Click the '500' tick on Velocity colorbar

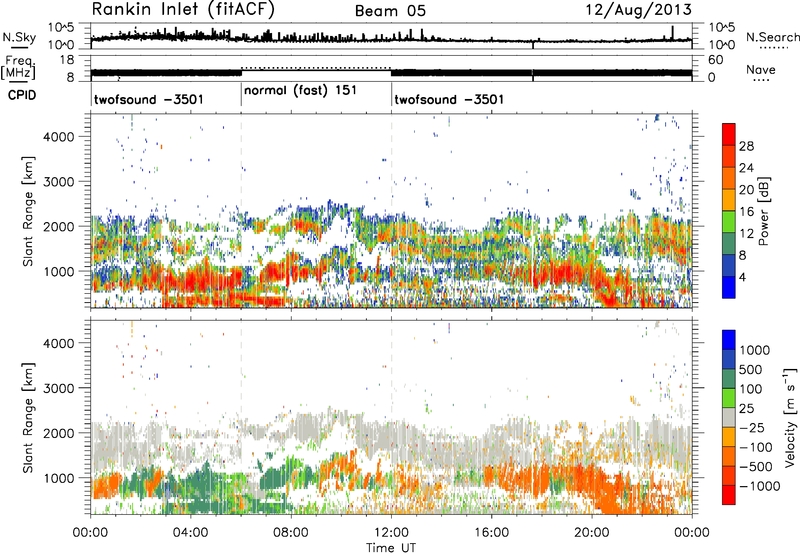pyautogui.click(x=751, y=370)
